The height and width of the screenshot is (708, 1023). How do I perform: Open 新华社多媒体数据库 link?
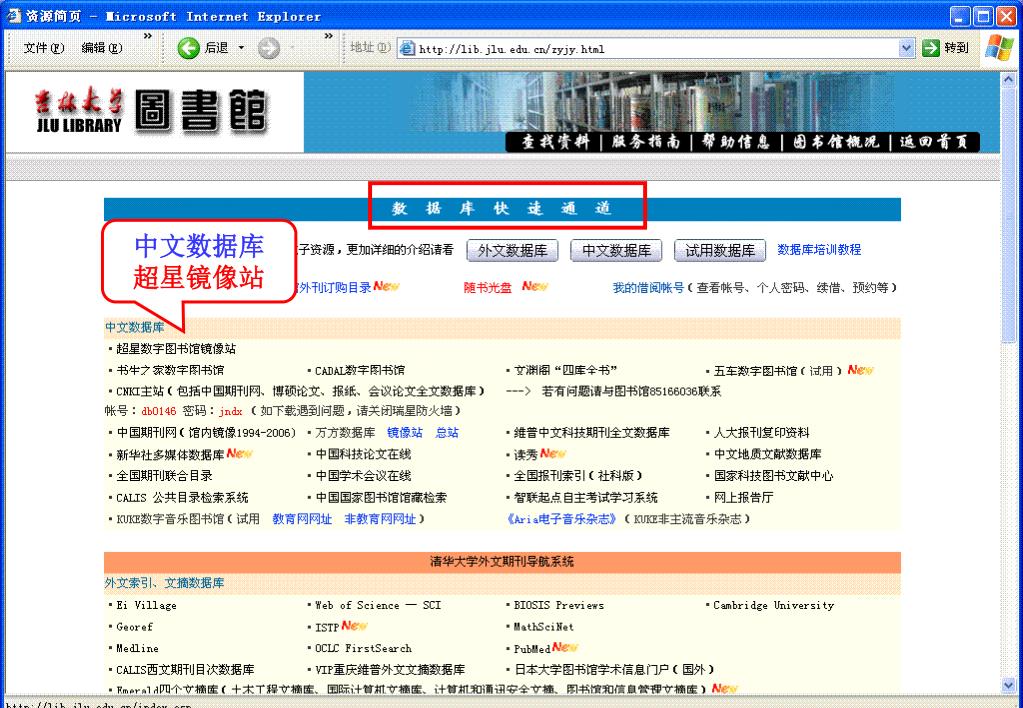point(170,454)
